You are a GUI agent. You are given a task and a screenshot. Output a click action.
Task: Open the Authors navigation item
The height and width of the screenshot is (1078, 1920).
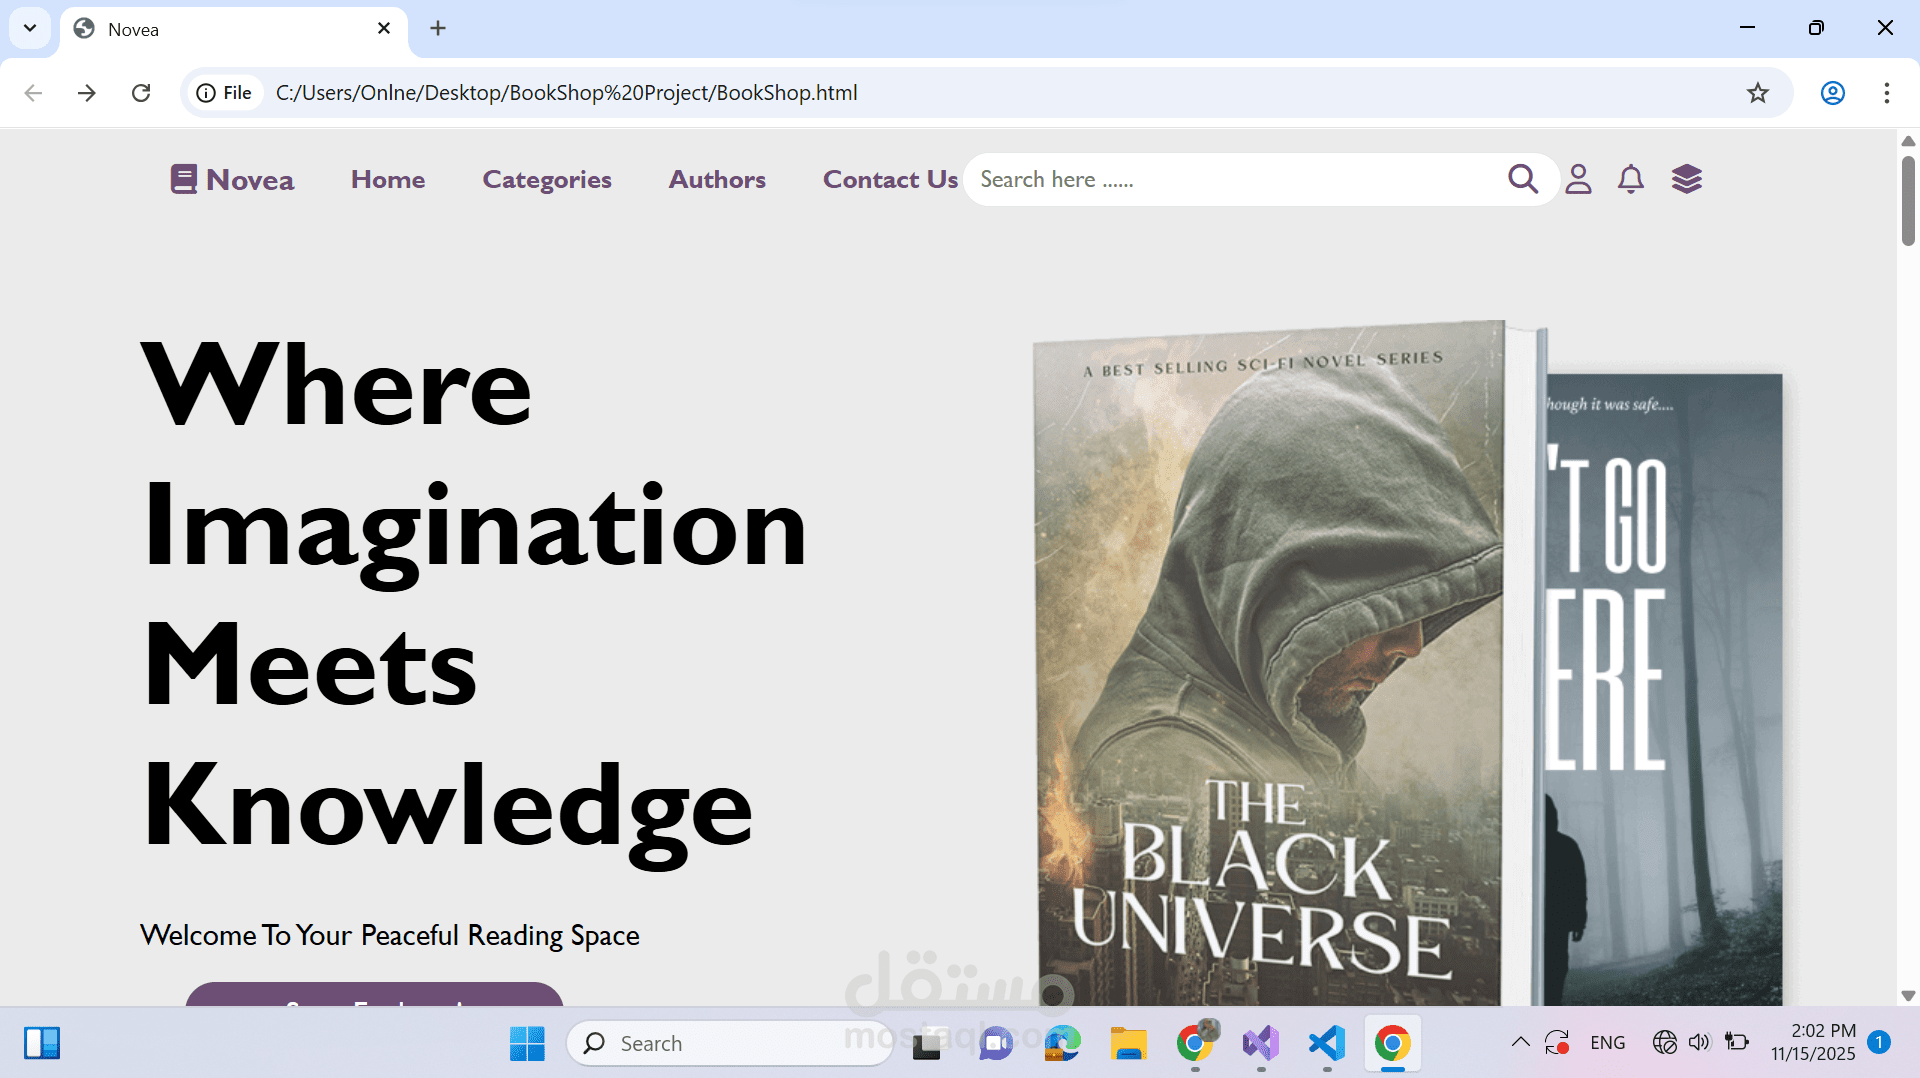click(717, 179)
